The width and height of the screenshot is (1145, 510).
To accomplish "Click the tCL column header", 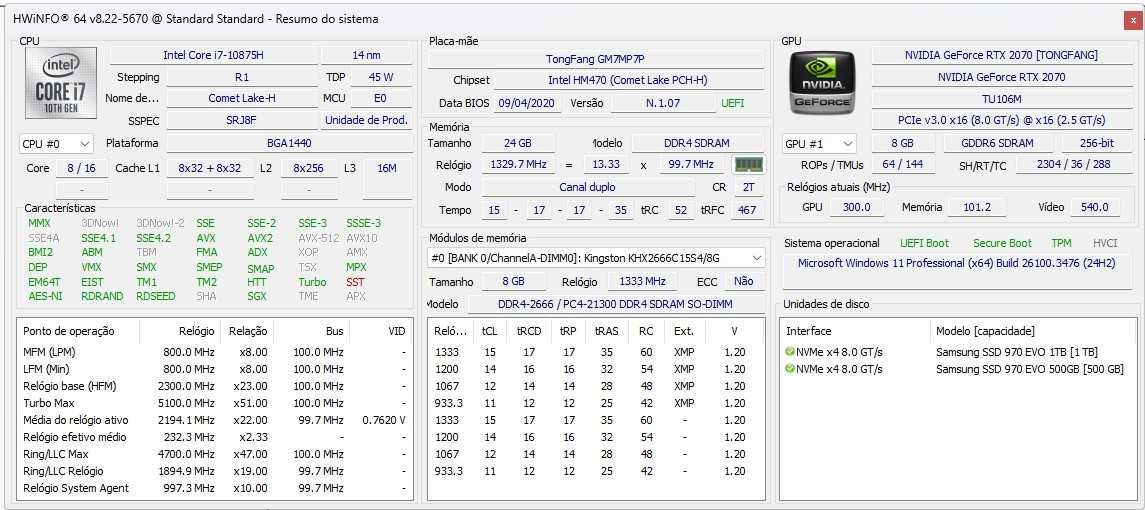I will coord(489,332).
